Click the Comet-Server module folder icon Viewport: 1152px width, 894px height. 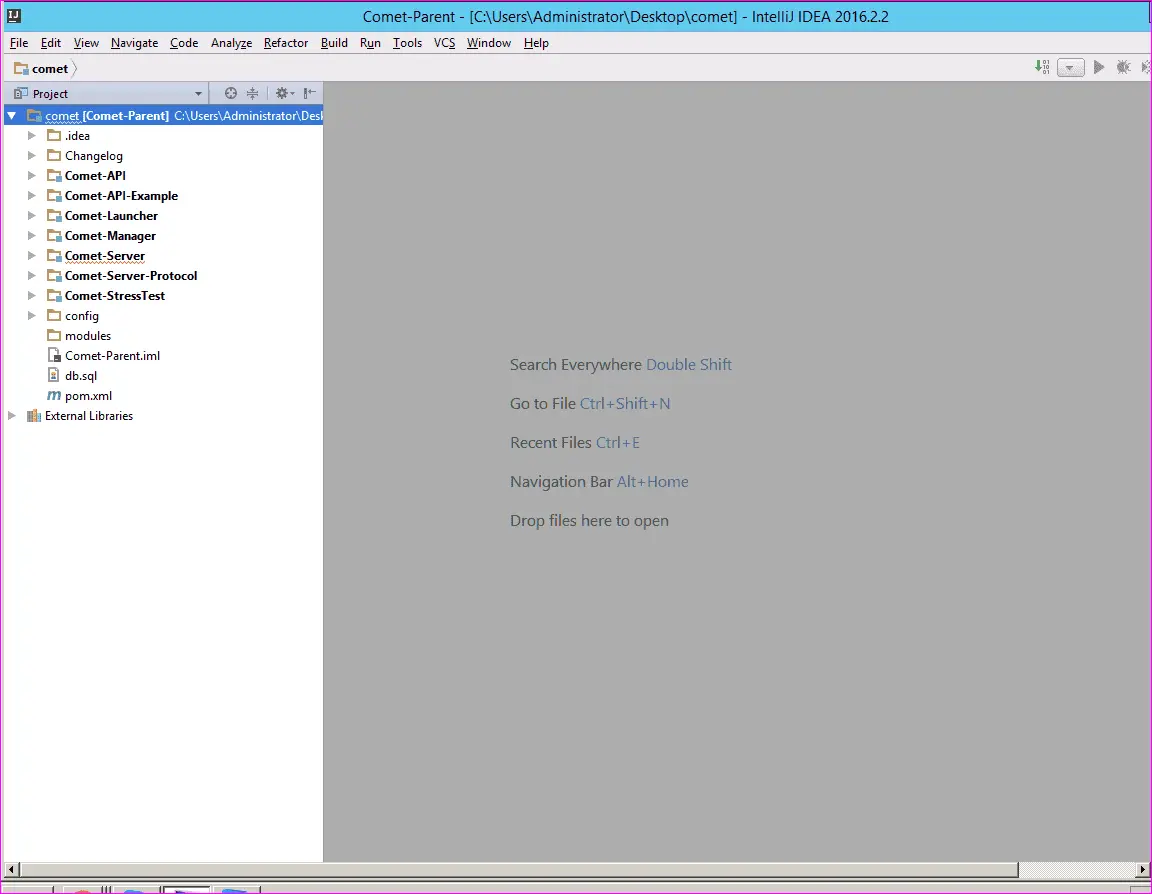tap(54, 256)
